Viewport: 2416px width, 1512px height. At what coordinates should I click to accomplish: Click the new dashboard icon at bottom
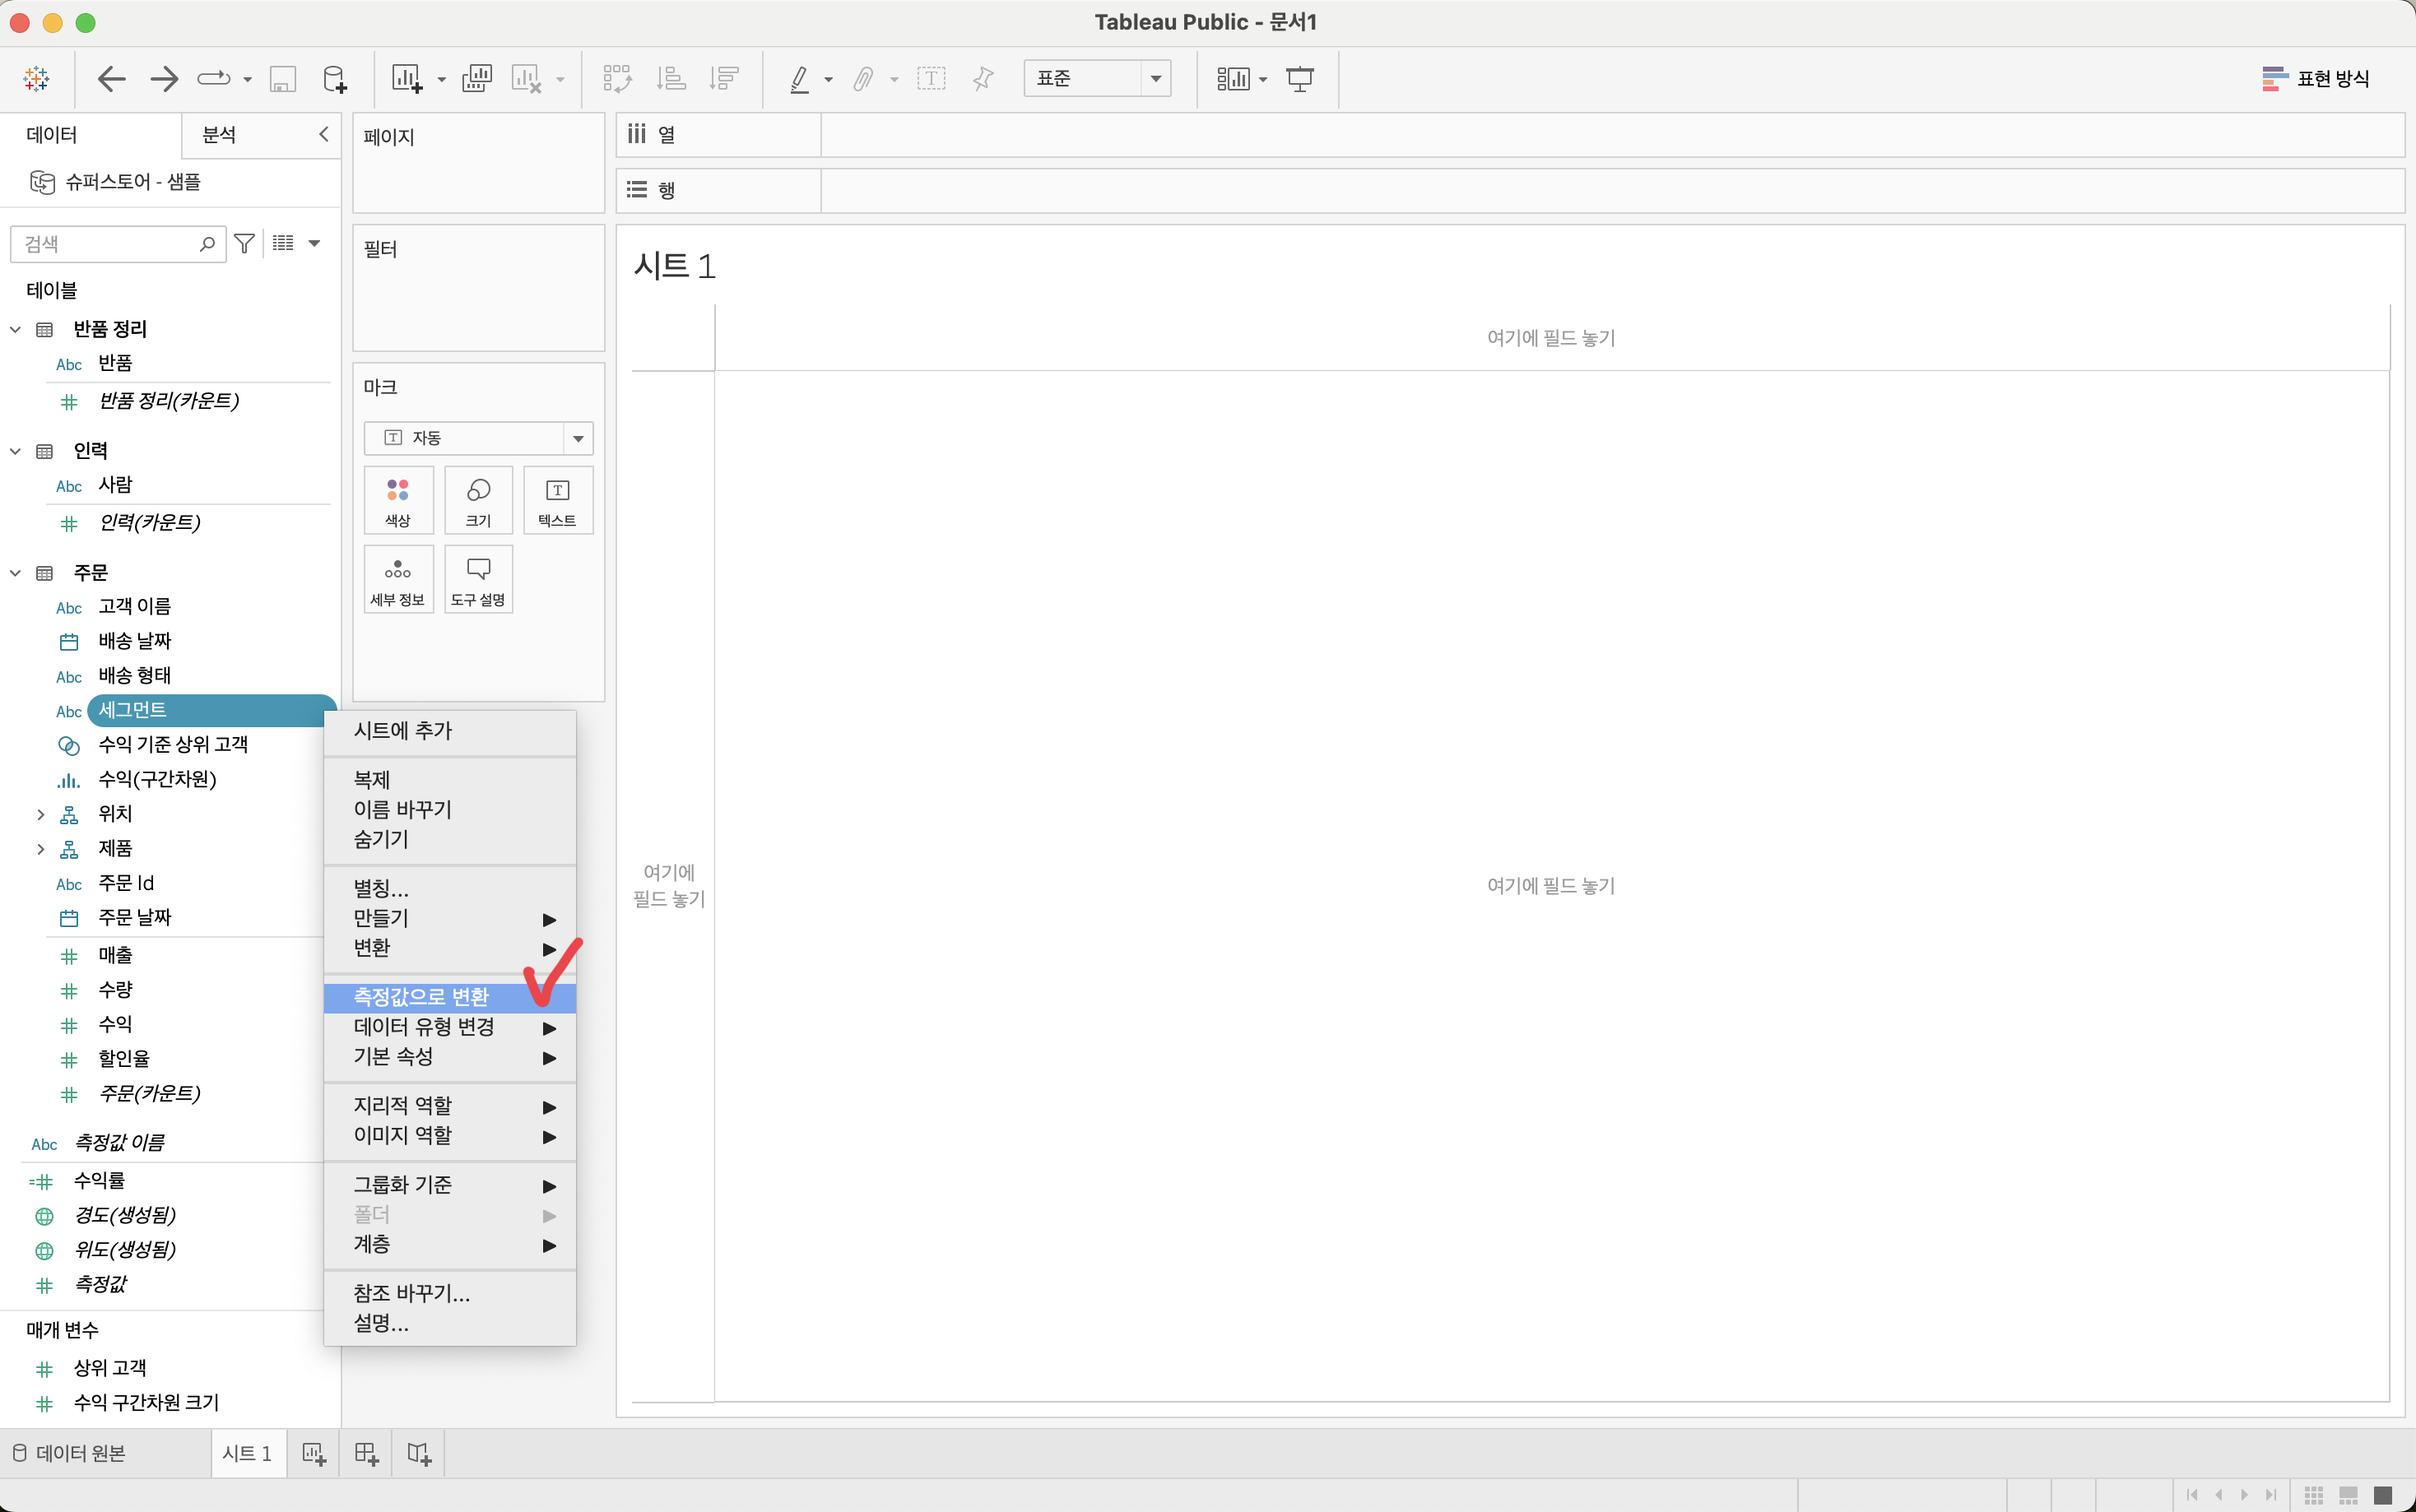pyautogui.click(x=366, y=1453)
